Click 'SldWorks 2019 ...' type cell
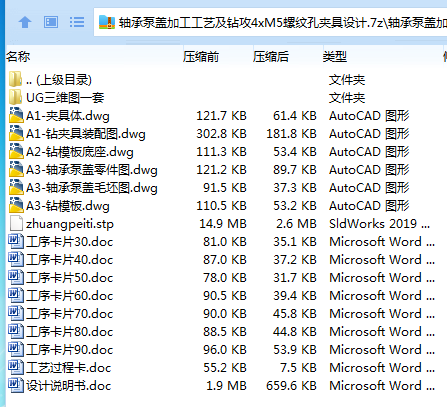Viewport: 447px width, 407px height. (379, 223)
